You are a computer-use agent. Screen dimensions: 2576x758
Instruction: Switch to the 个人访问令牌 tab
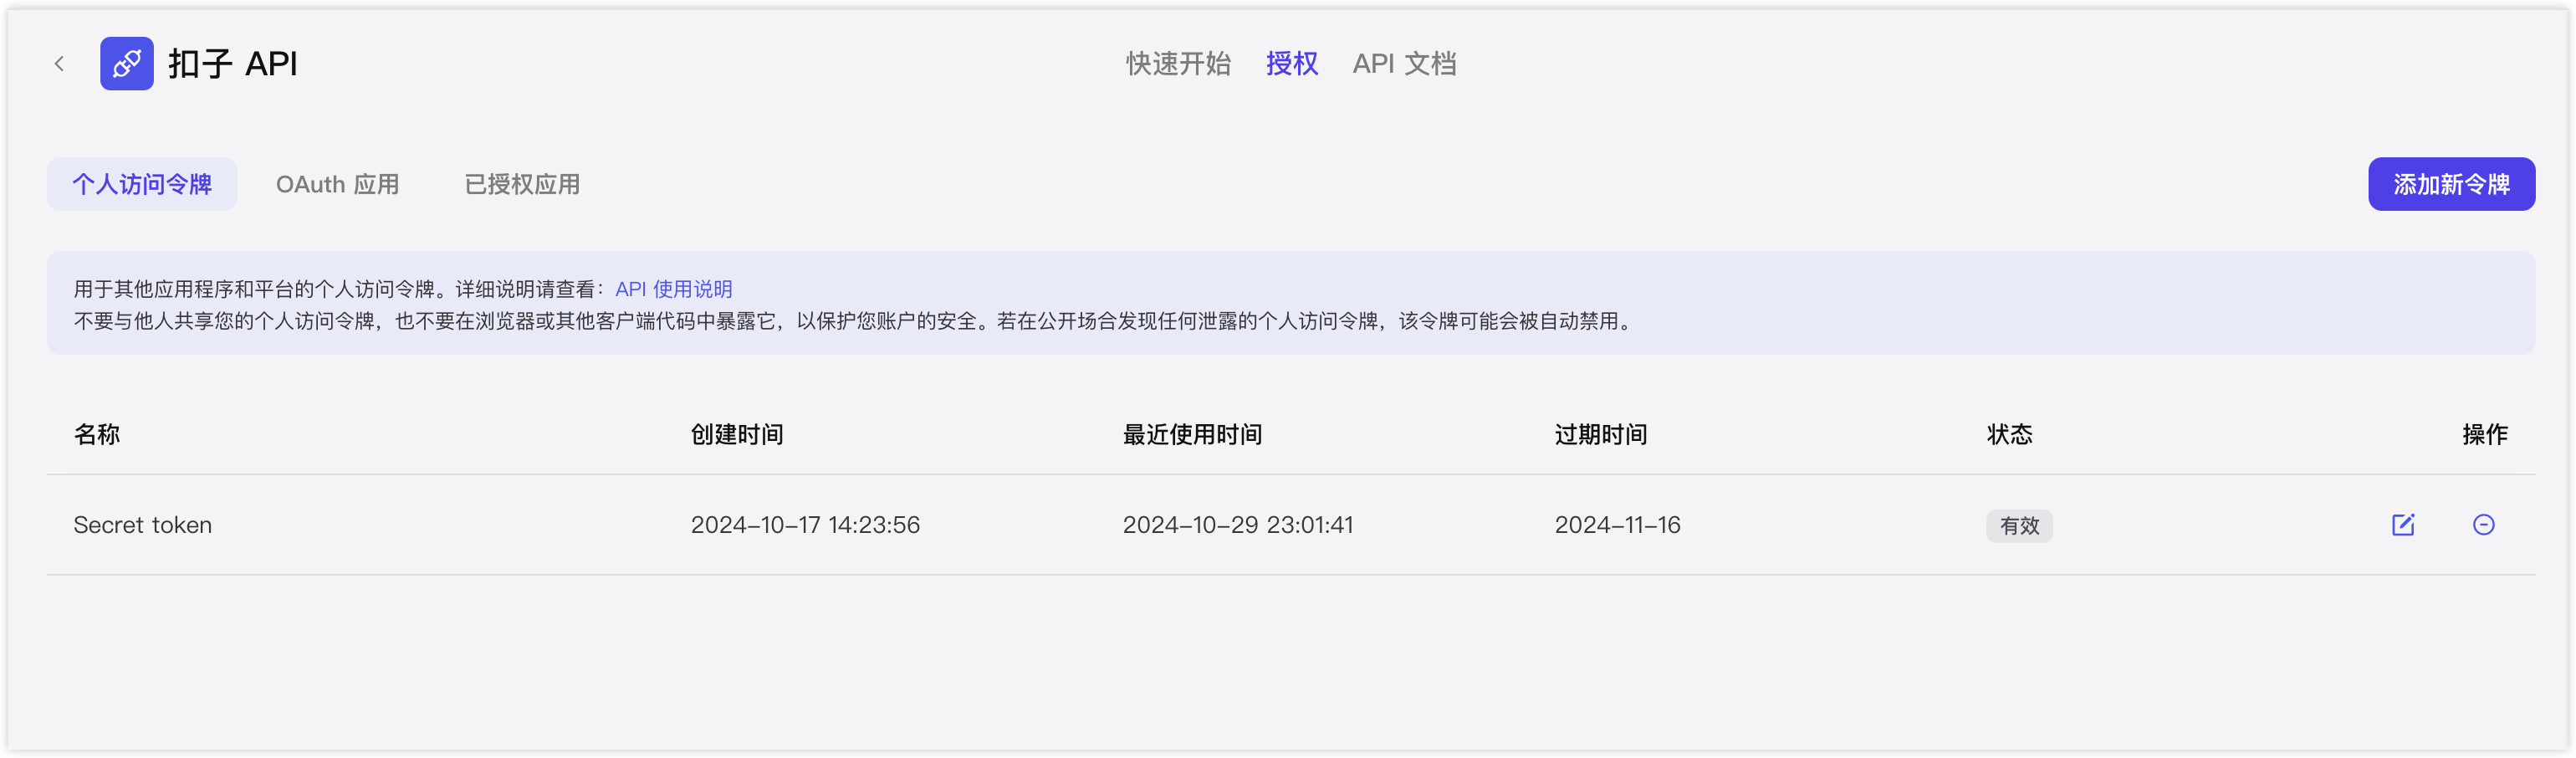(142, 184)
